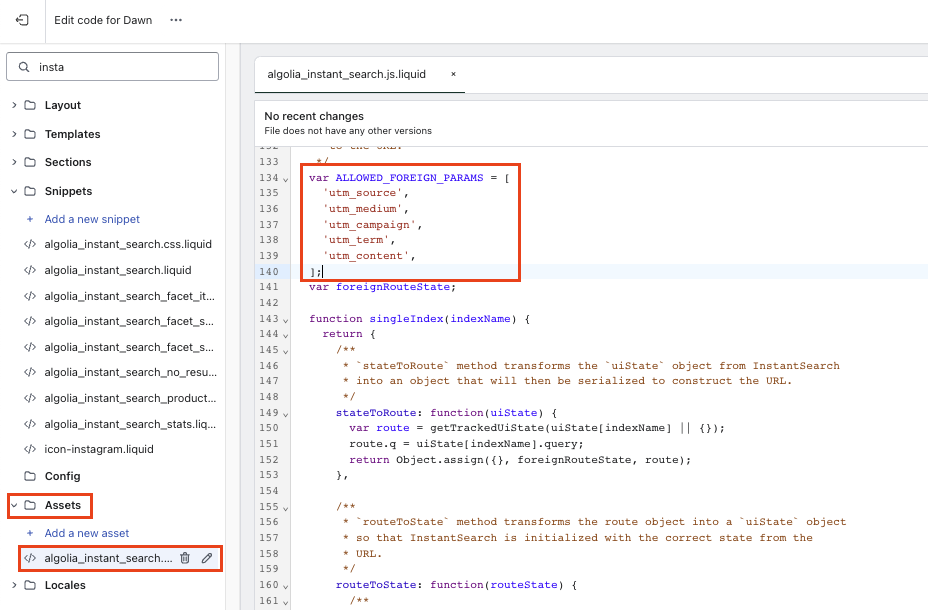Click the ALLOWED_FOREIGN_PARAMS variable name

(x=410, y=177)
